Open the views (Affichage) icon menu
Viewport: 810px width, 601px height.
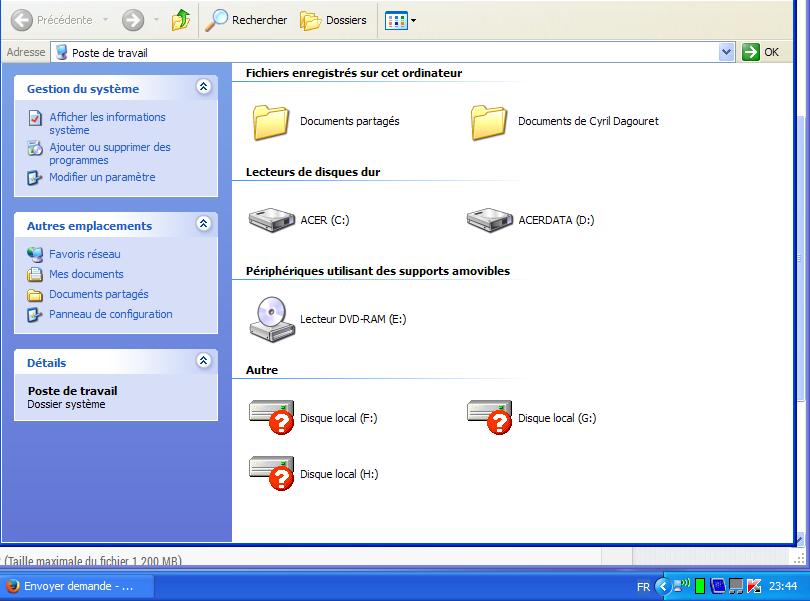tap(396, 21)
